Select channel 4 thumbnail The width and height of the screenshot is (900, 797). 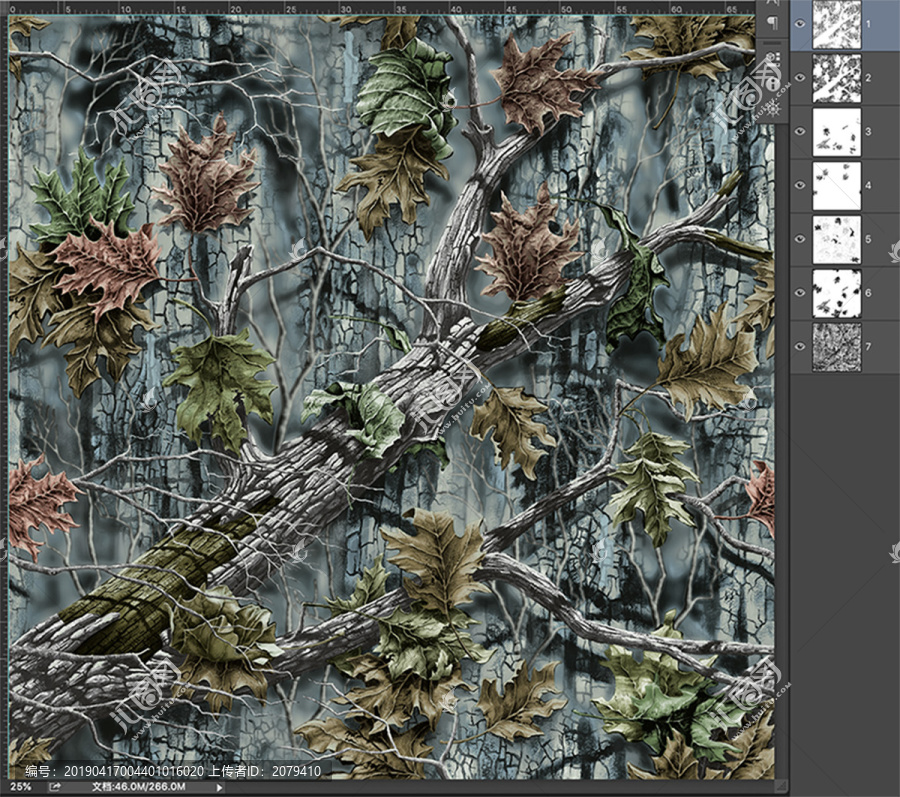coord(837,186)
